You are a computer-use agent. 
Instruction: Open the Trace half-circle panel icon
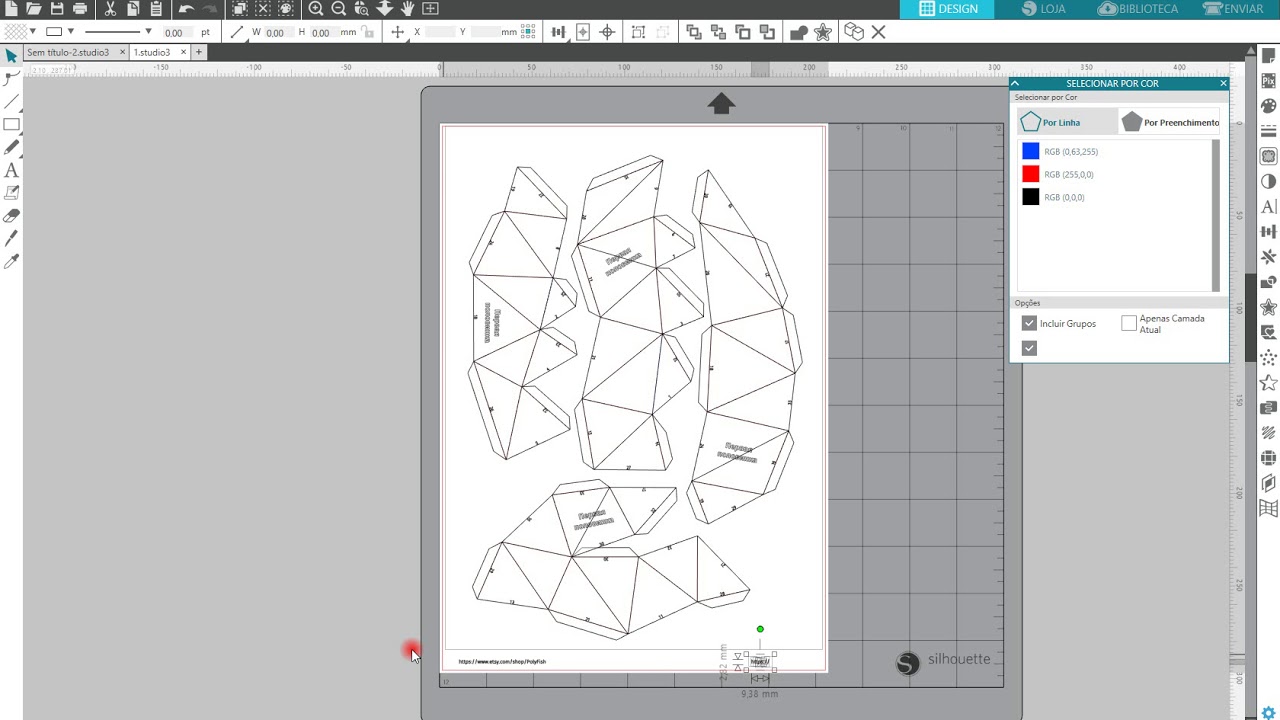(1269, 181)
